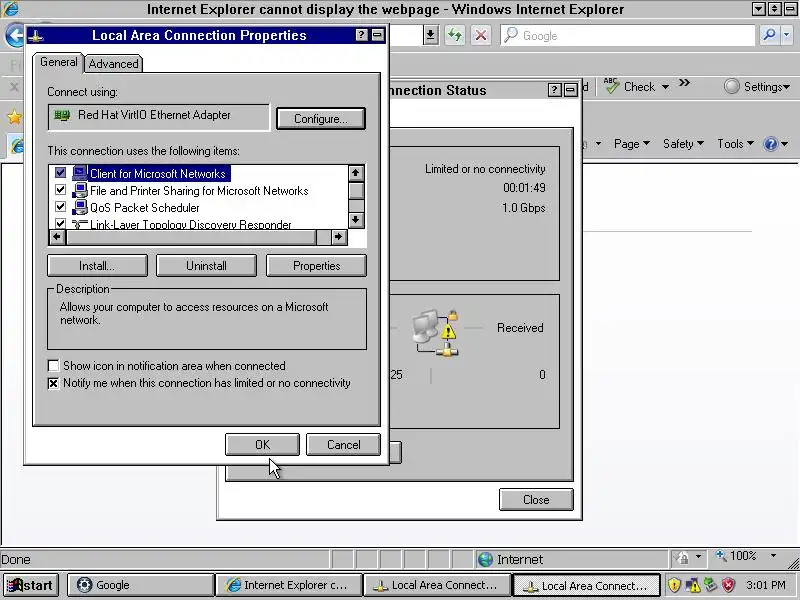Switch to the General tab
Viewport: 800px width, 600px height.
click(59, 62)
